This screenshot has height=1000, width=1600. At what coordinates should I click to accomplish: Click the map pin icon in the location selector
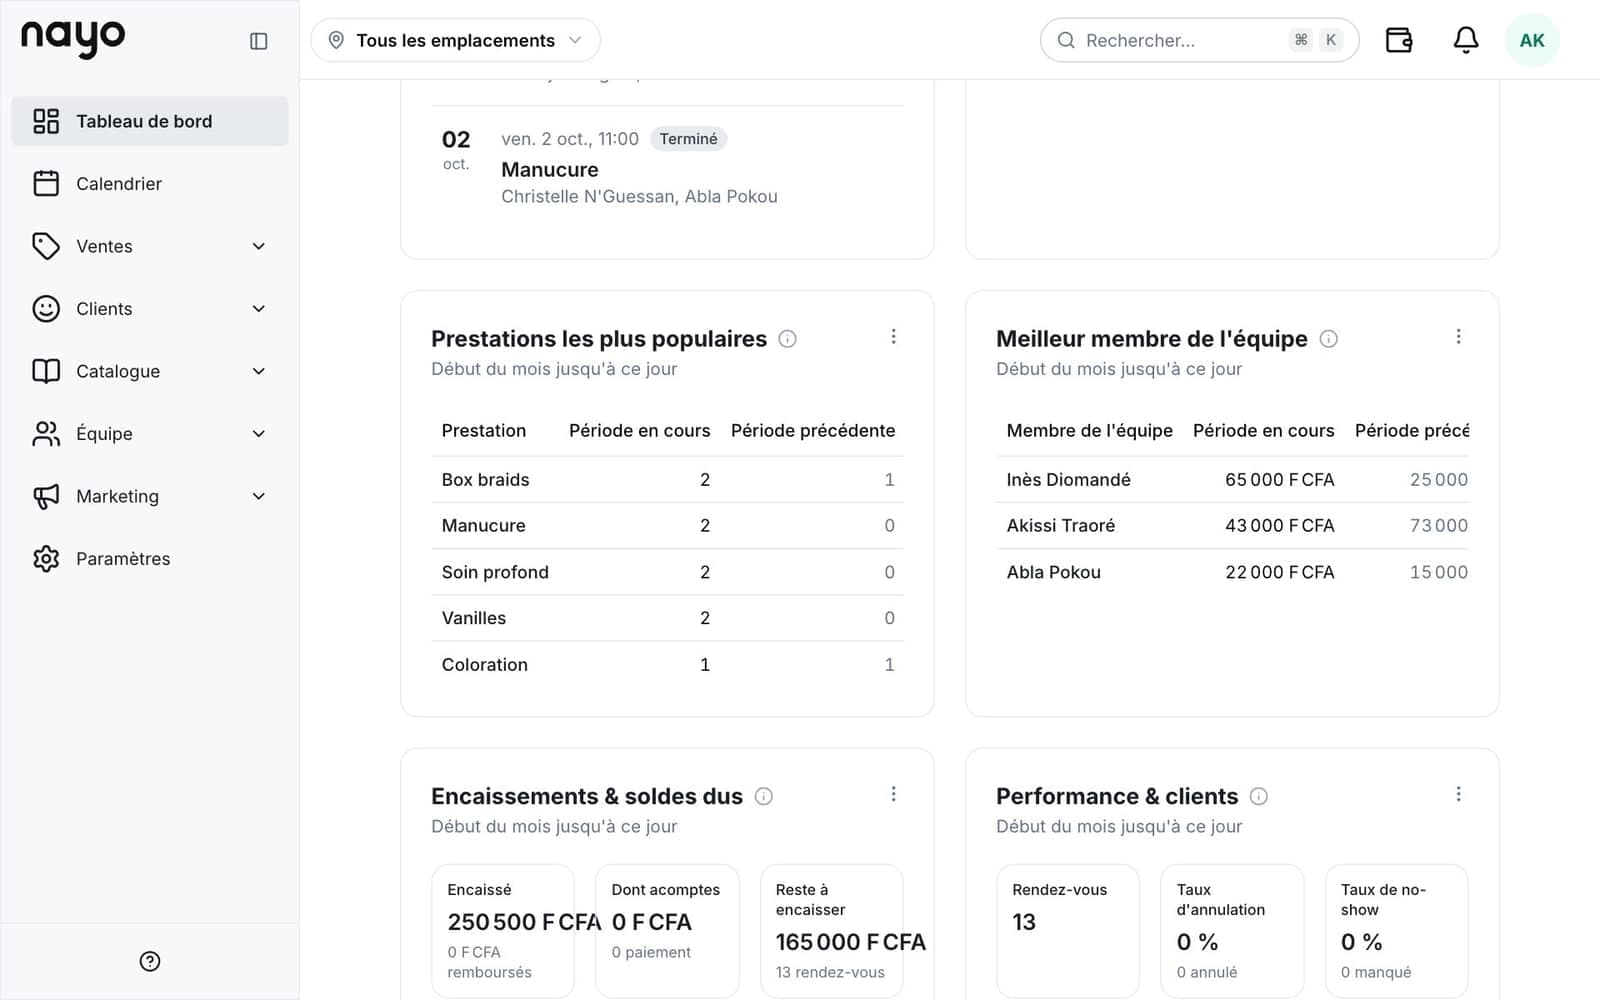336,40
